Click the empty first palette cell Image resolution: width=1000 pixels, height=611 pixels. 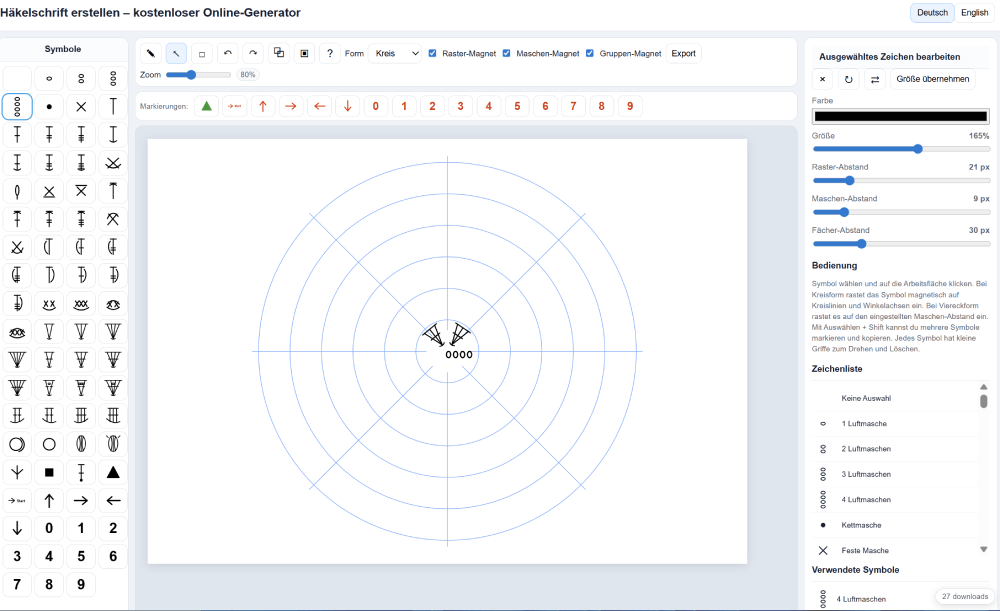[17, 78]
